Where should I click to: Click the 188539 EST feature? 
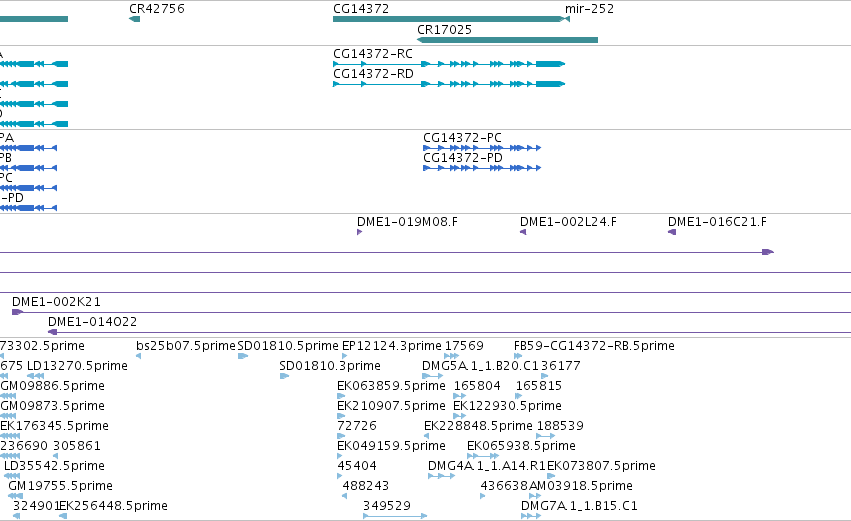tap(545, 436)
